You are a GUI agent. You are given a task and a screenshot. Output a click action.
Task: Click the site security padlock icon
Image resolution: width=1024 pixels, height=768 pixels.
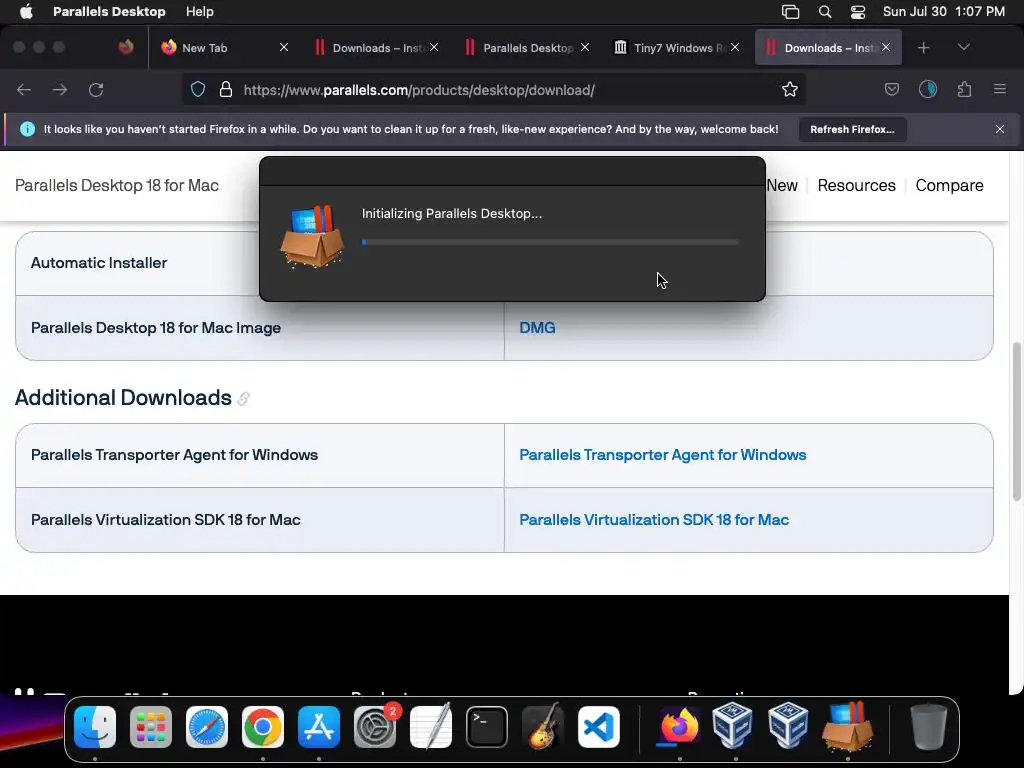[226, 90]
